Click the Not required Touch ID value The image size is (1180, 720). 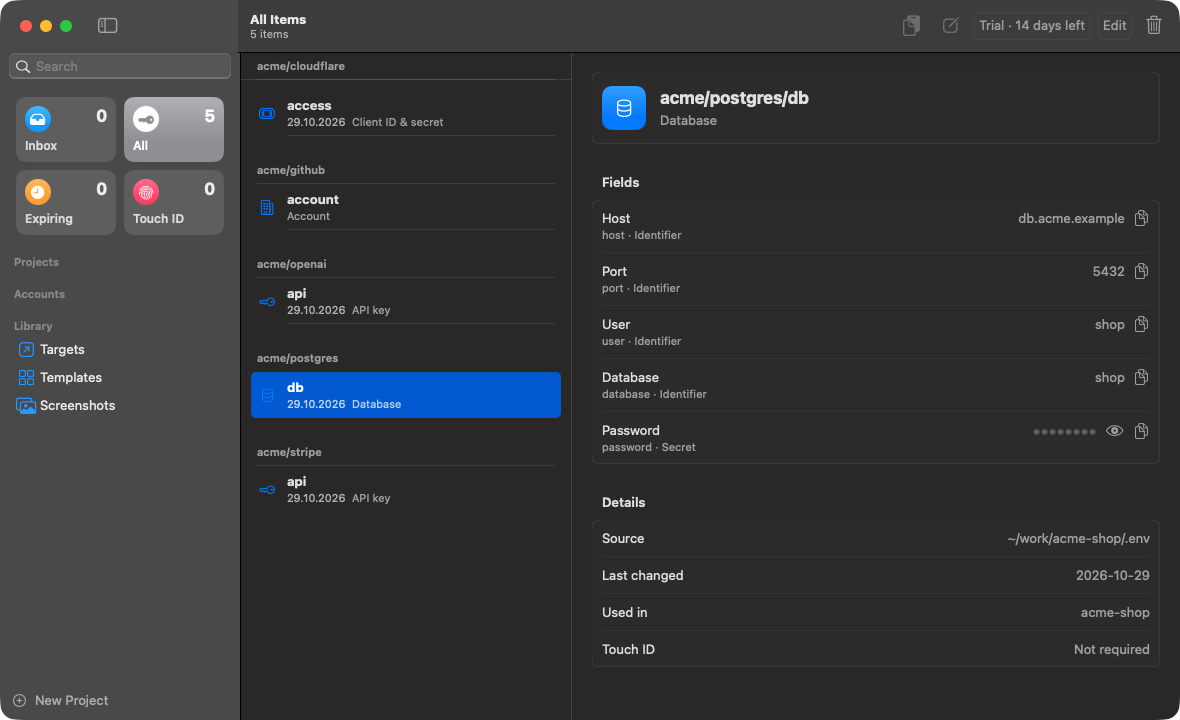[x=1112, y=649]
